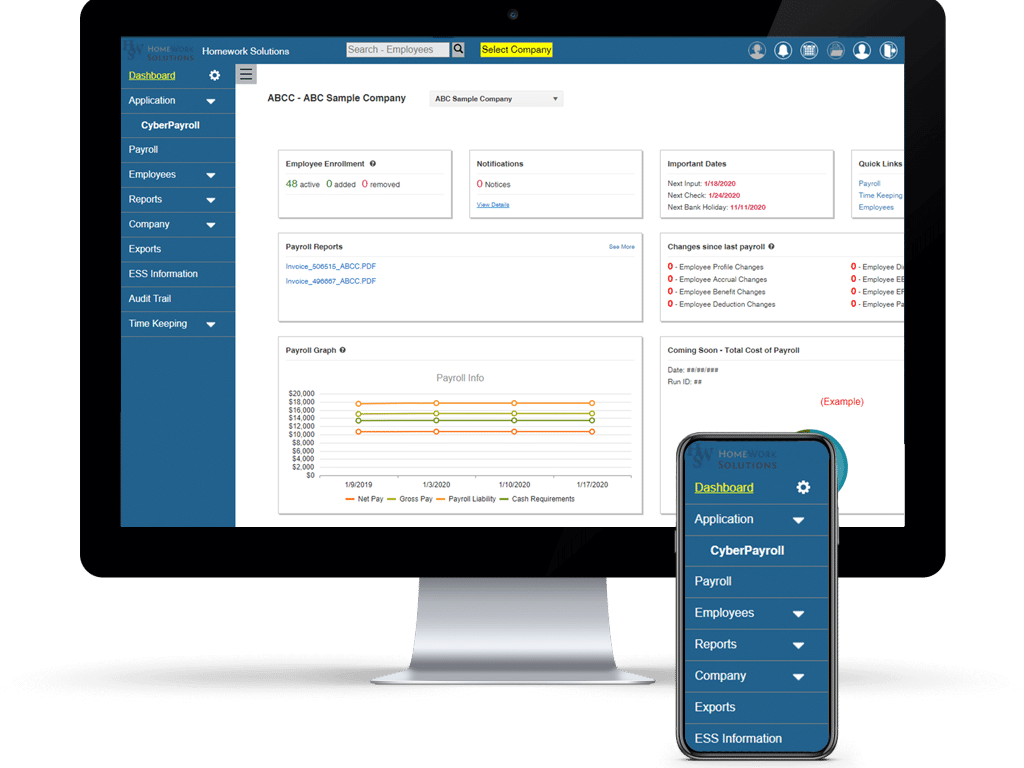Open ESS Information in desktop sidebar
This screenshot has width=1024, height=768.
click(163, 274)
